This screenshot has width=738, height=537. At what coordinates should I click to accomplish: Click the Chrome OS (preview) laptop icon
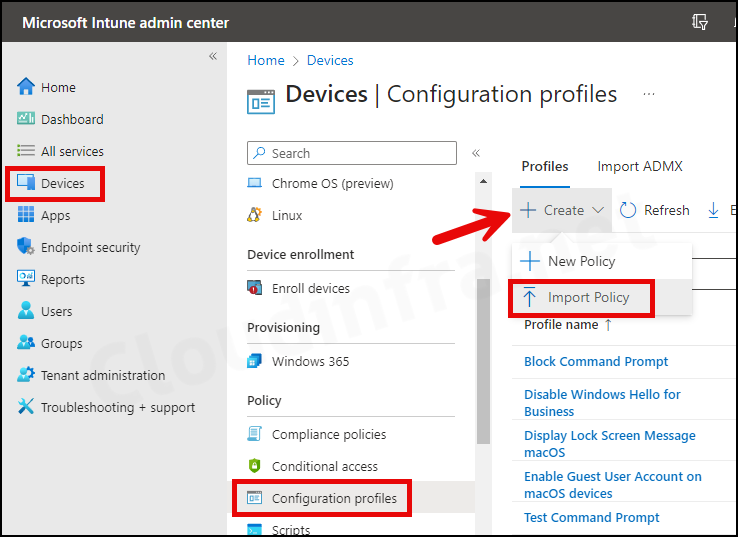pos(255,183)
